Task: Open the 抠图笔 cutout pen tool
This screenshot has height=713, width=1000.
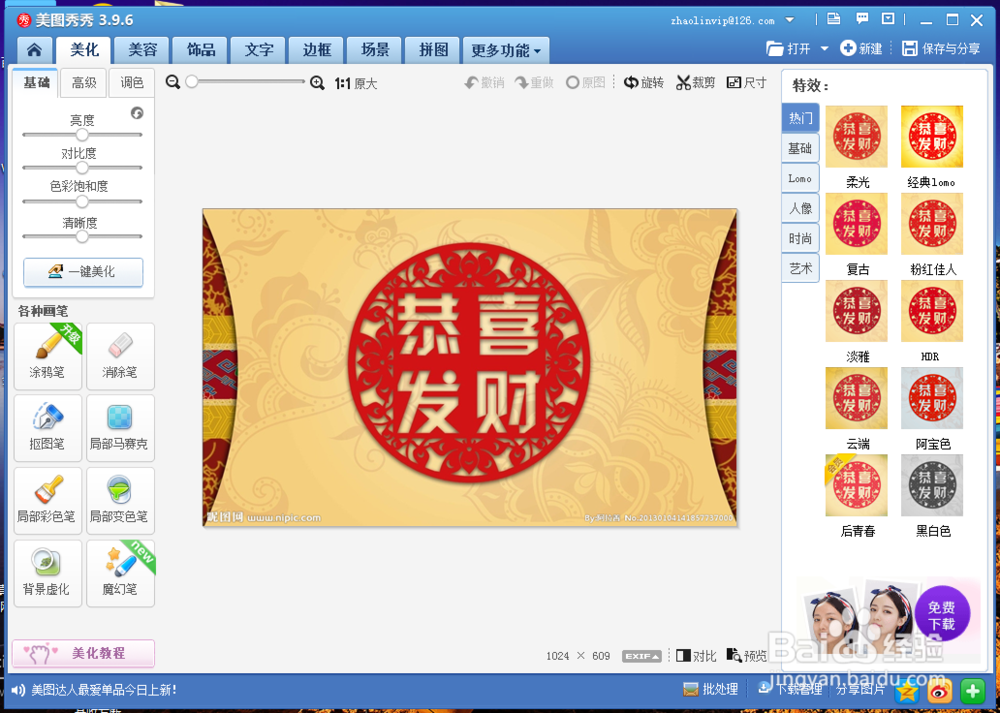Action: click(x=47, y=428)
